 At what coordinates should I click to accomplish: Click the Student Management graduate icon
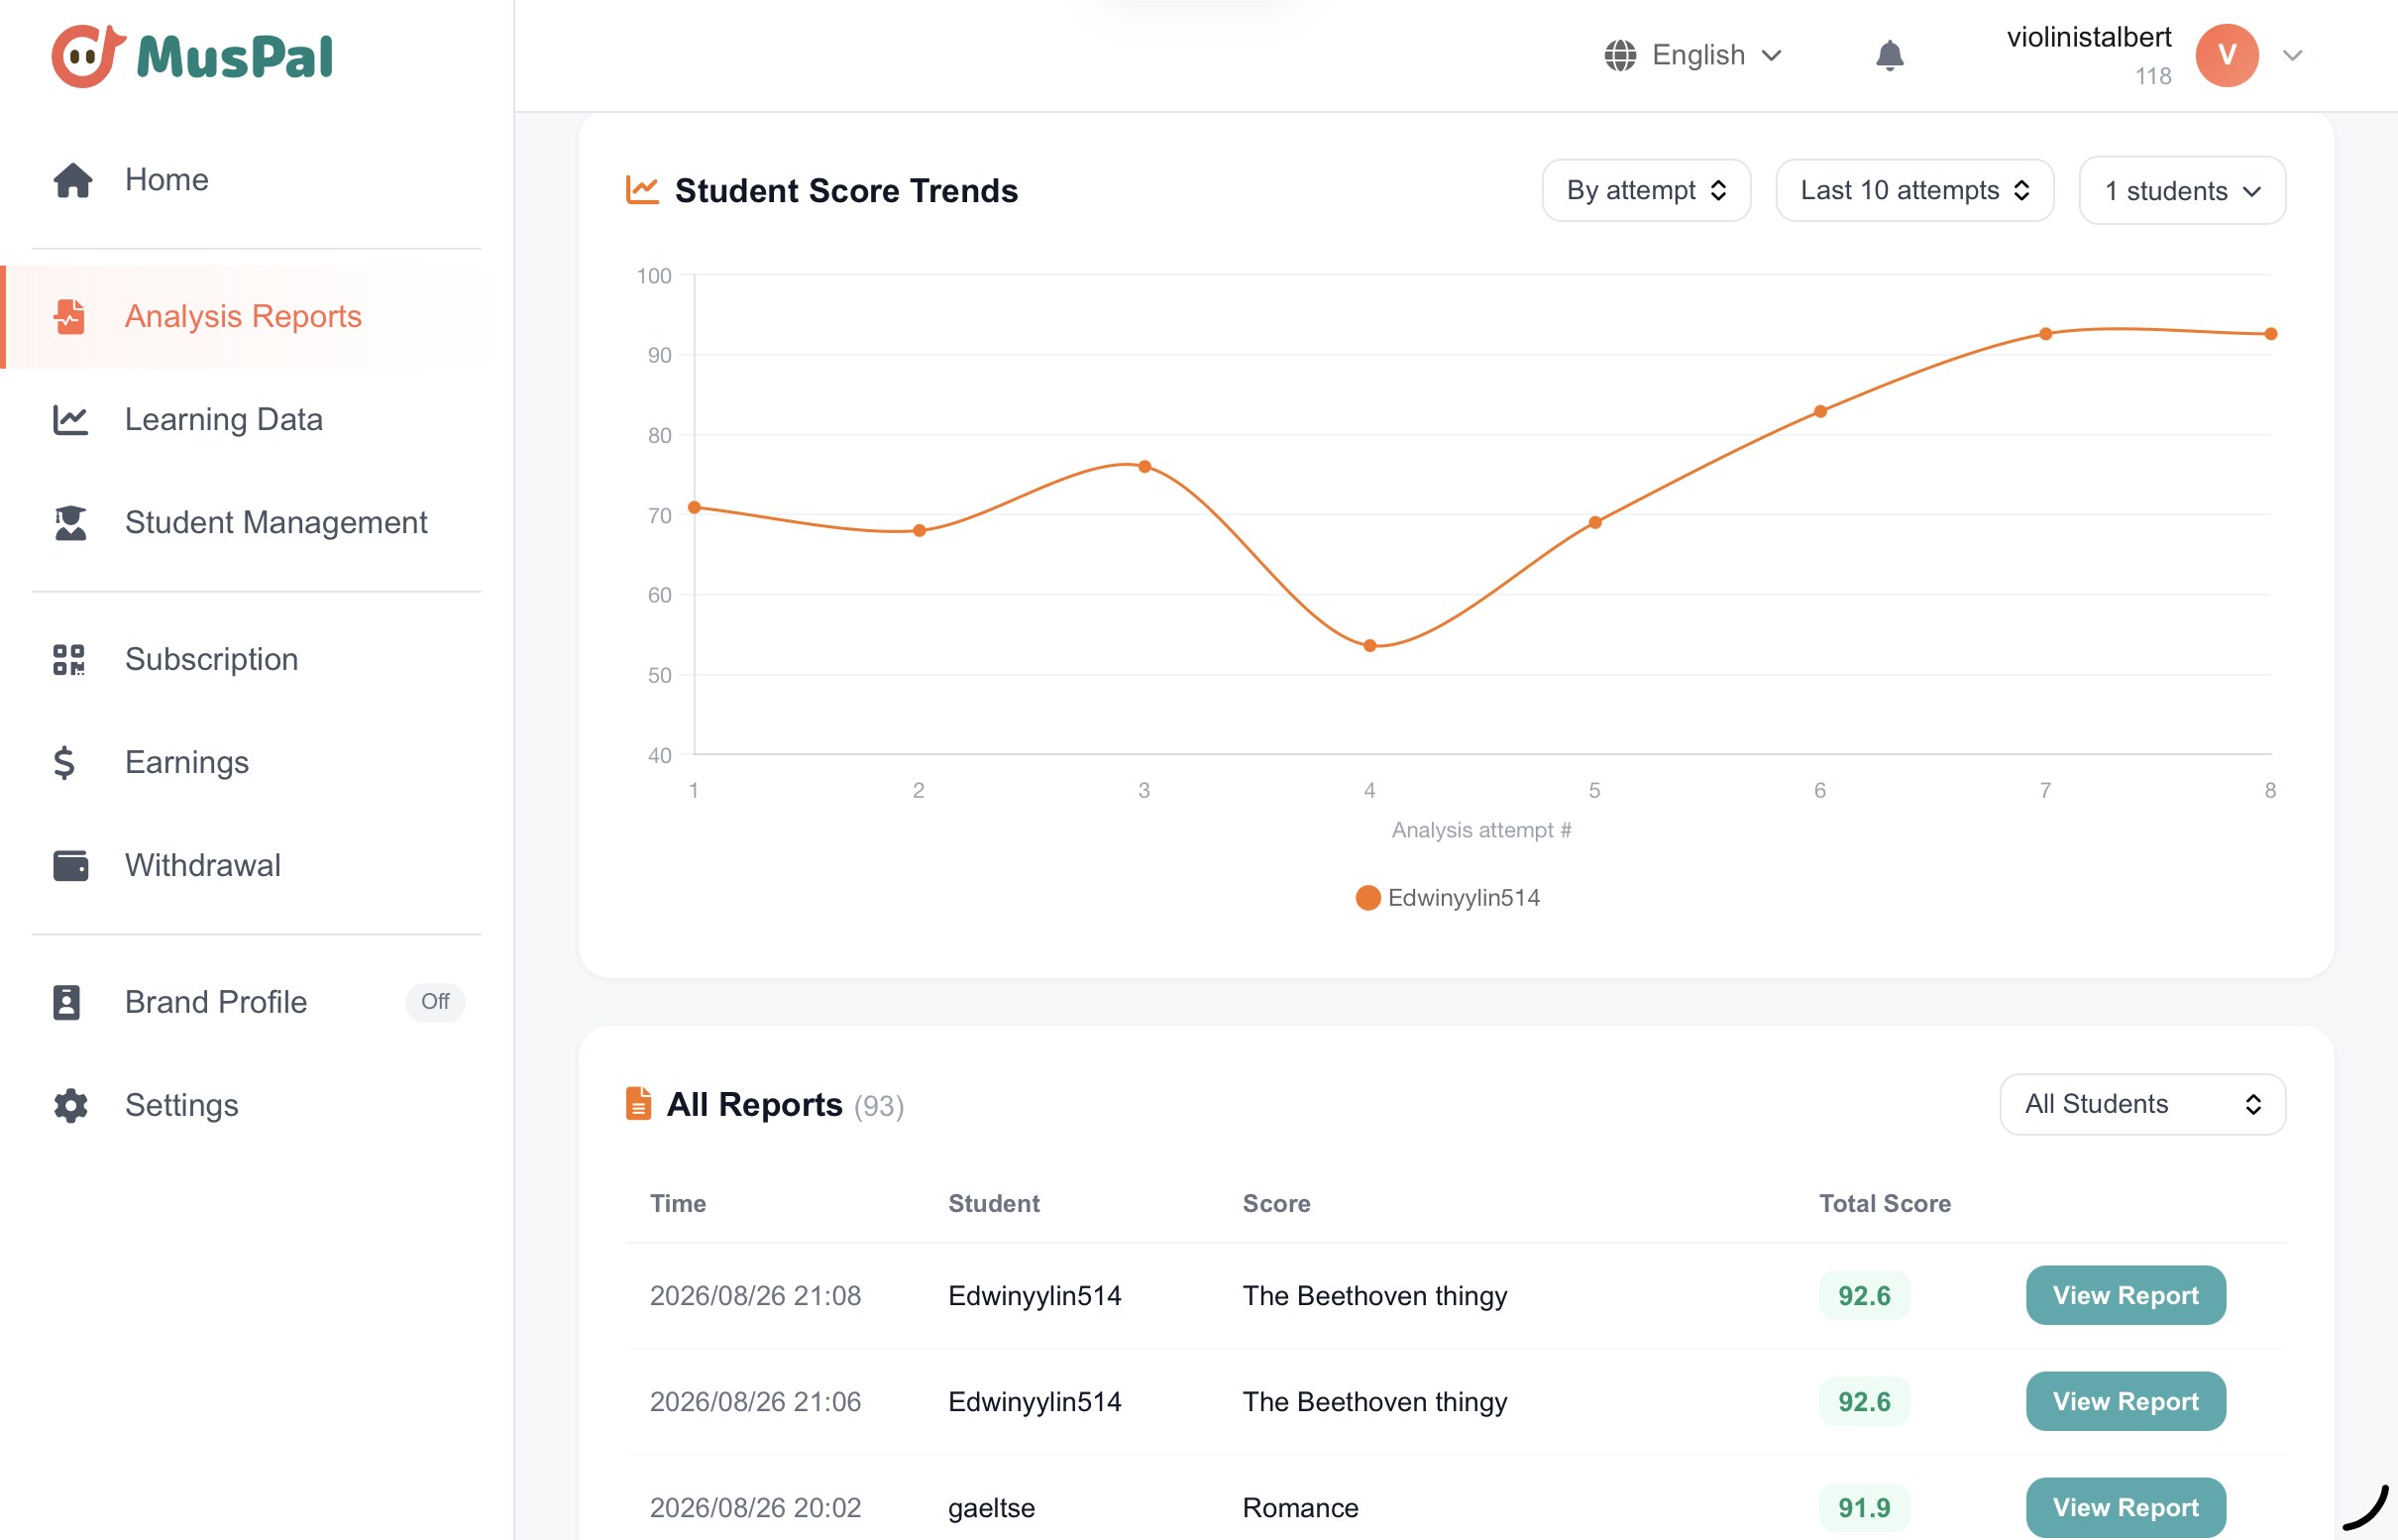70,522
